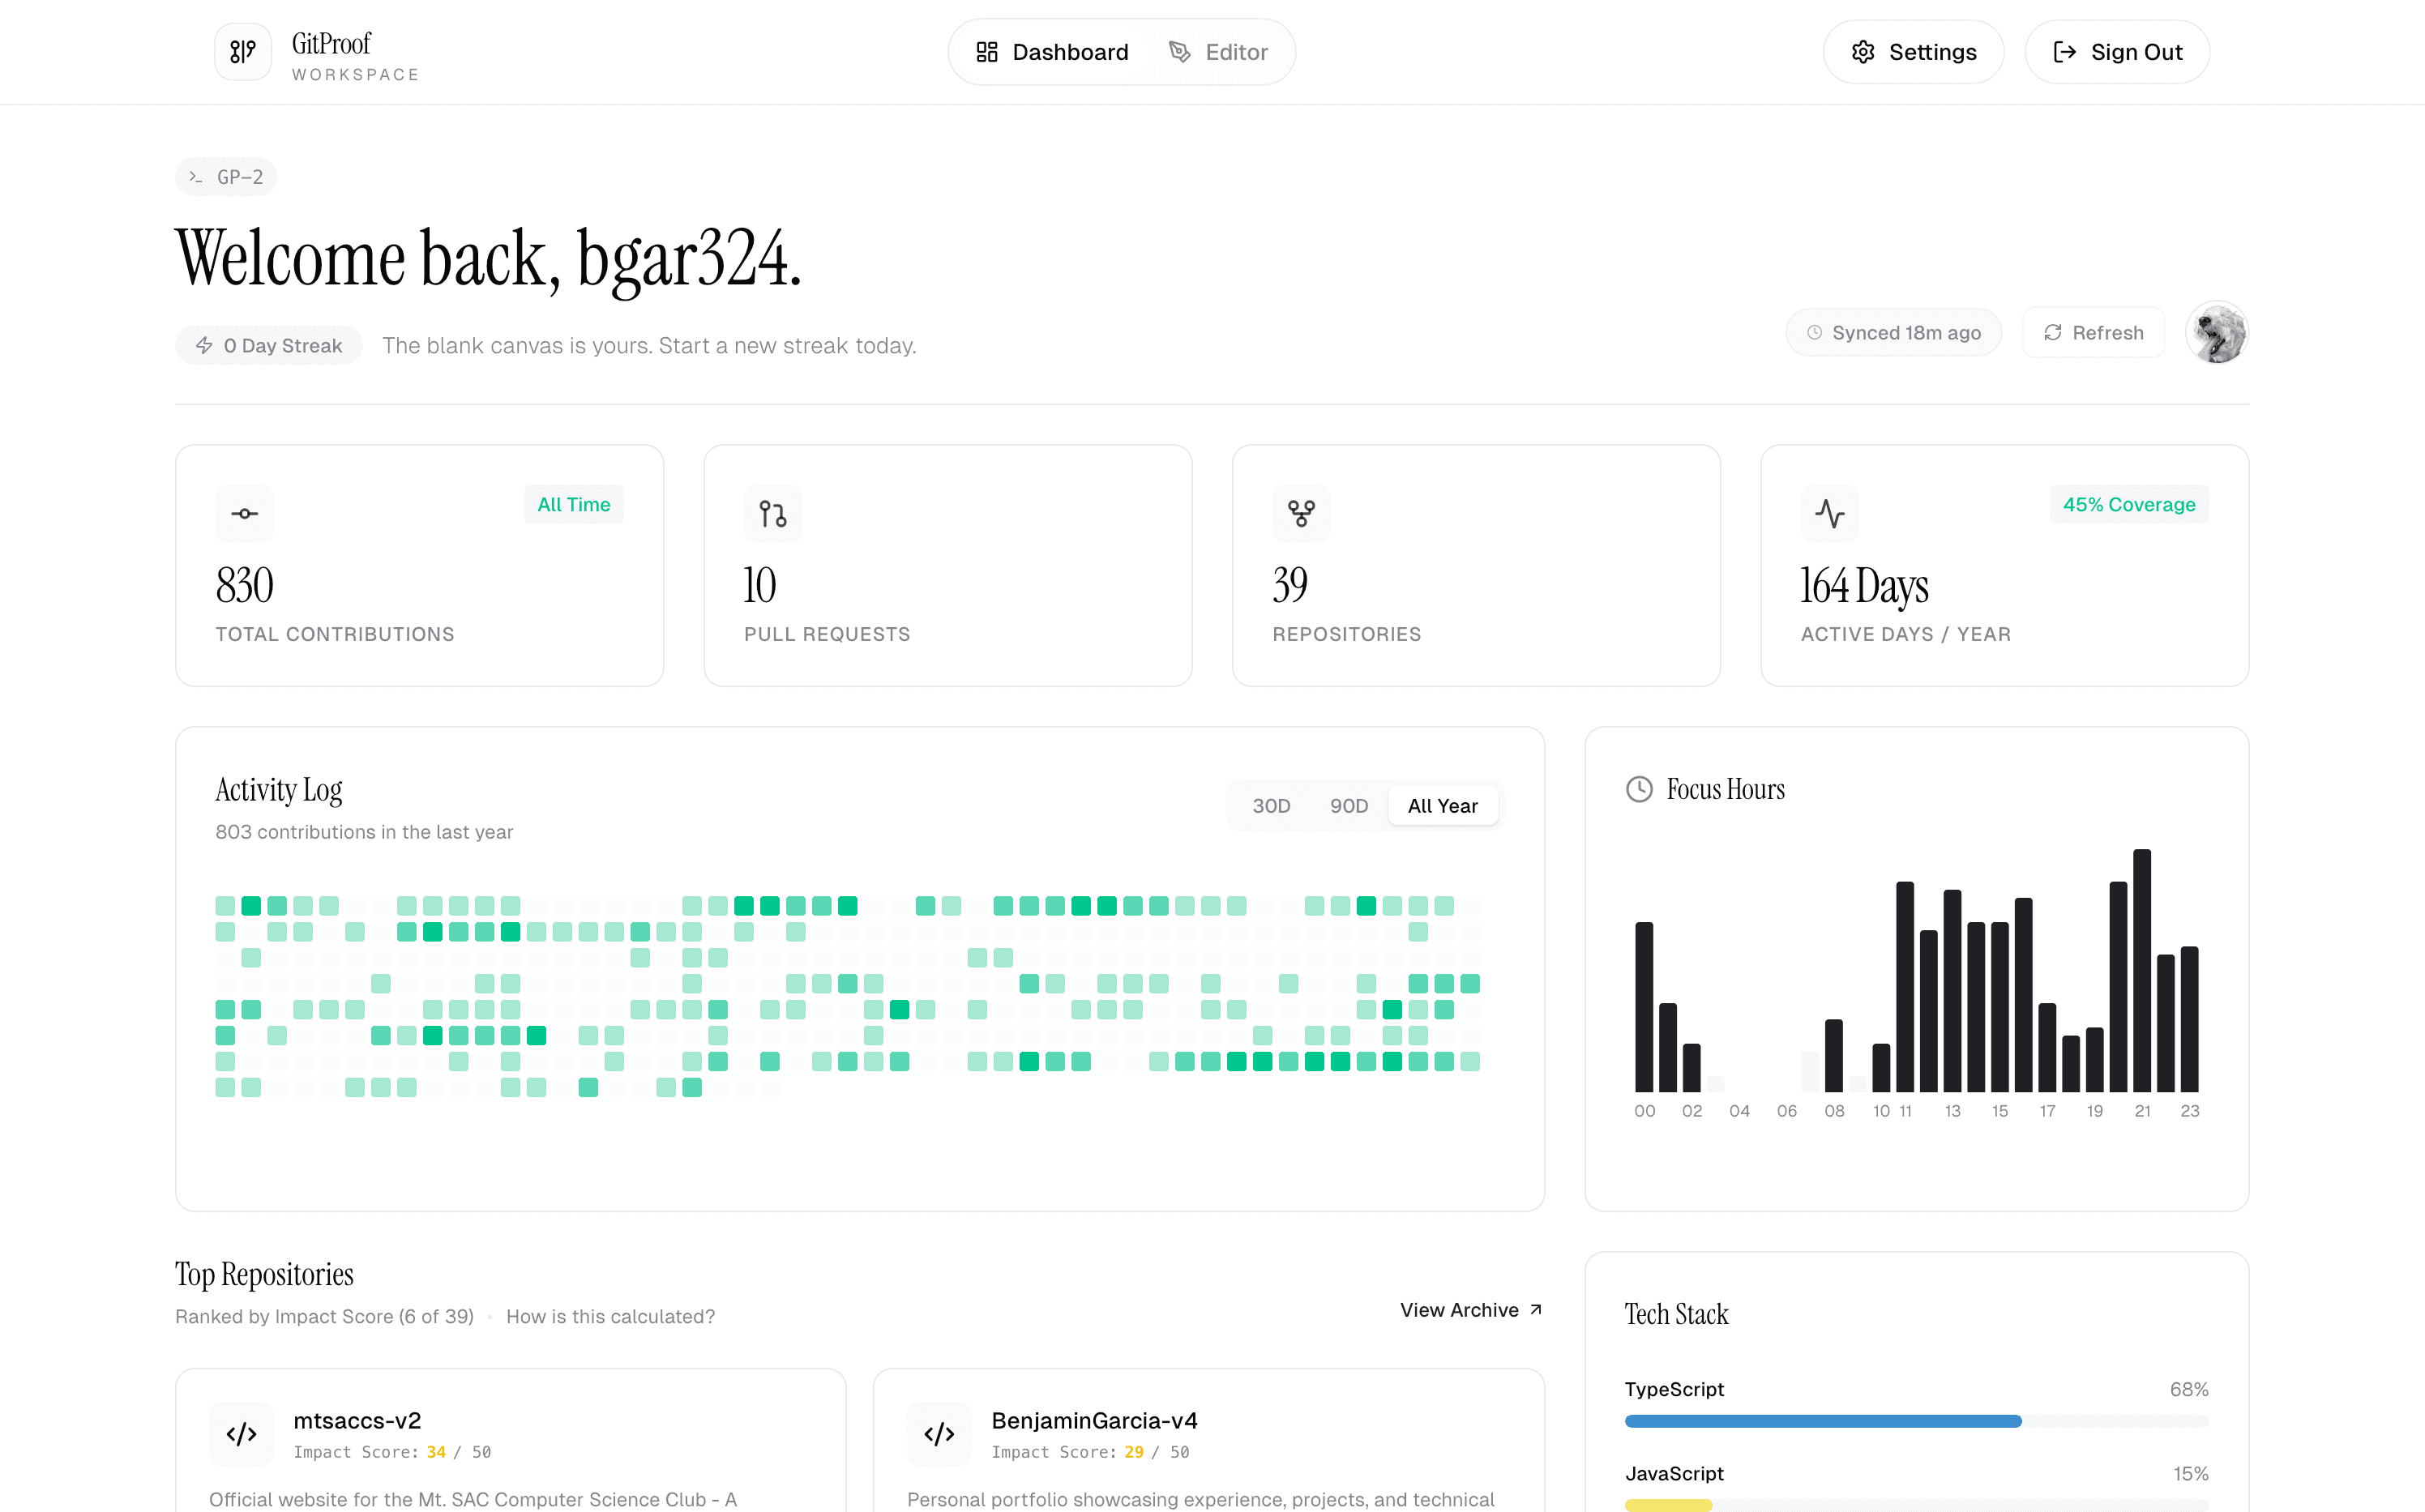Click the repositories fork icon
Viewport: 2425px width, 1512px height.
pos(1301,513)
